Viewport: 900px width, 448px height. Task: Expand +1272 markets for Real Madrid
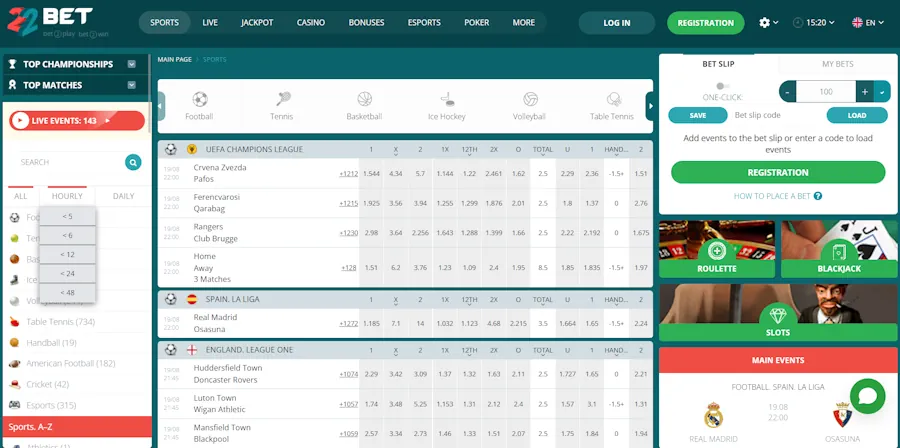pyautogui.click(x=348, y=324)
